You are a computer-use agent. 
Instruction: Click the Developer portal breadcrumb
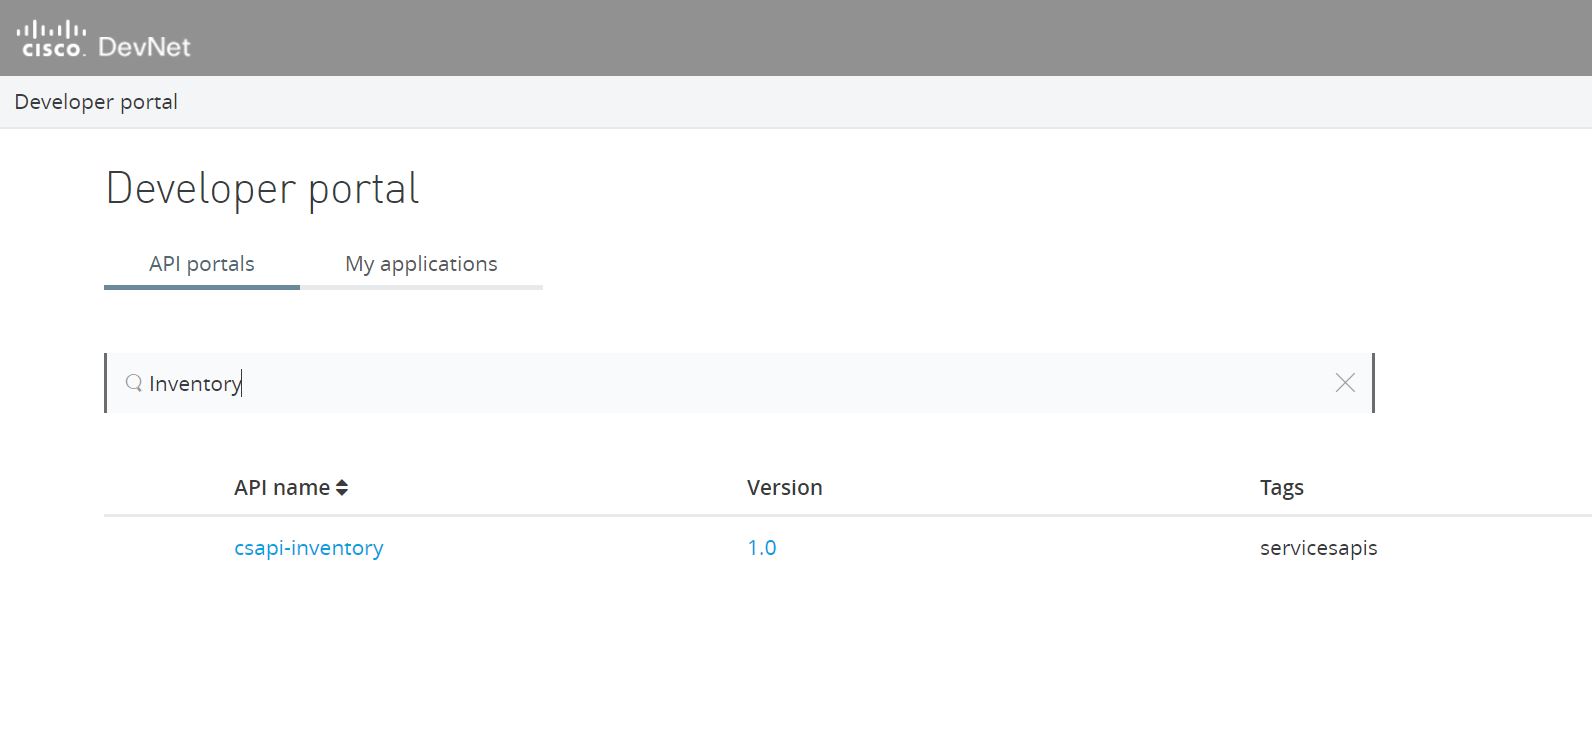coord(96,102)
